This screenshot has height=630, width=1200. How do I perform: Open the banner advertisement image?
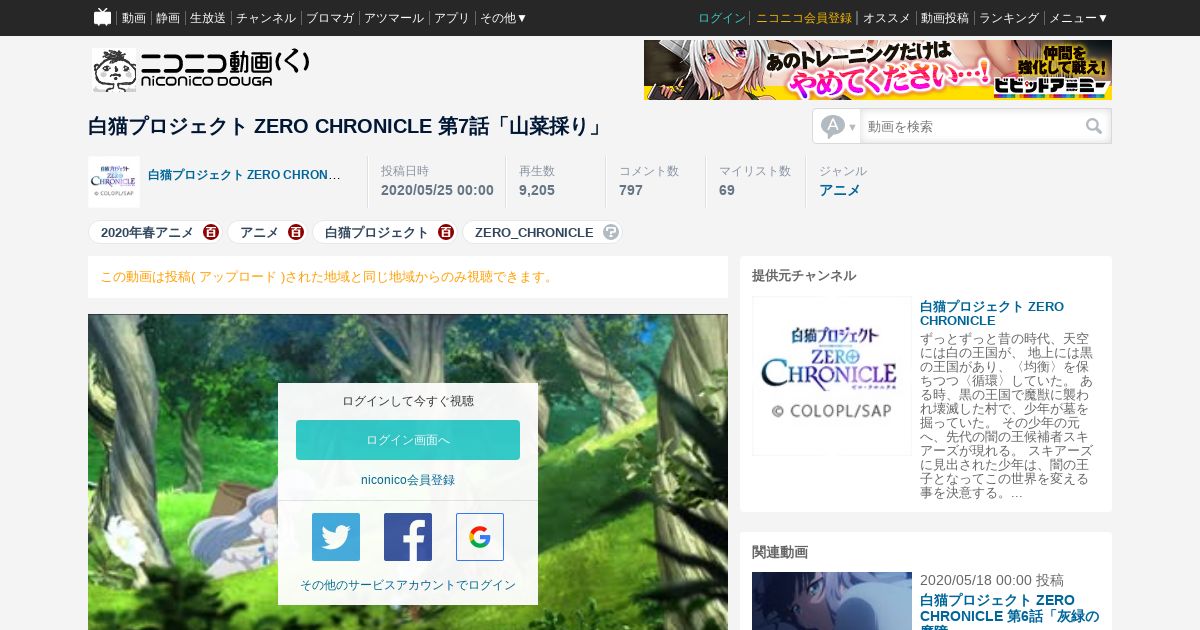point(878,70)
